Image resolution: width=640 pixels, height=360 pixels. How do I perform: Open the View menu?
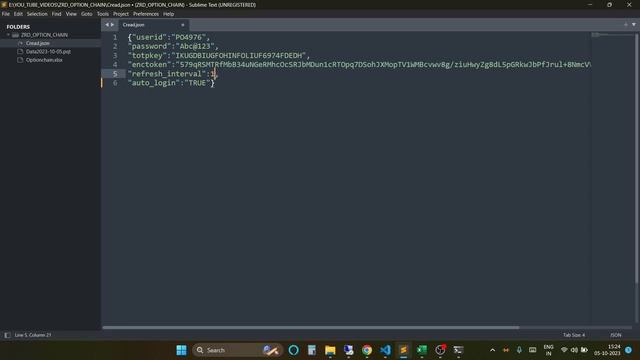(x=71, y=14)
